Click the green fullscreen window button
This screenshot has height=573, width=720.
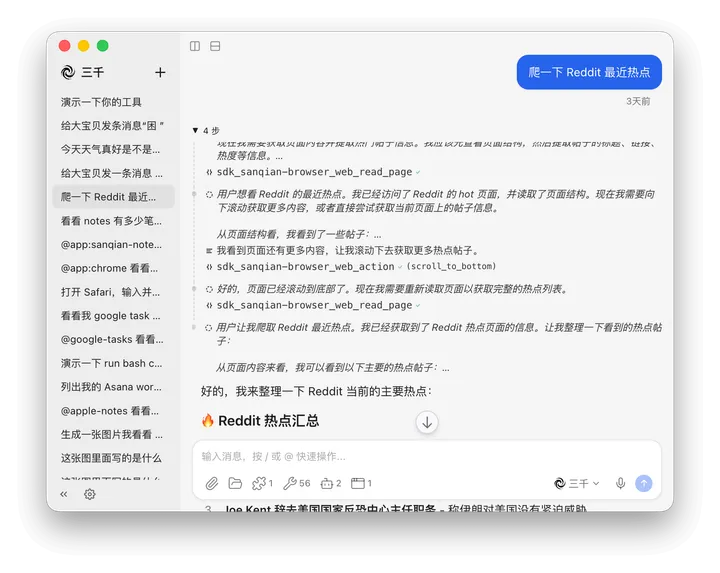tap(103, 45)
